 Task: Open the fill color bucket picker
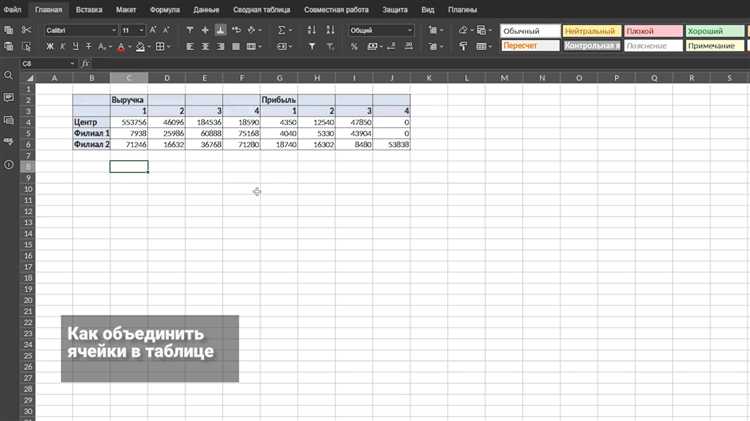click(140, 47)
